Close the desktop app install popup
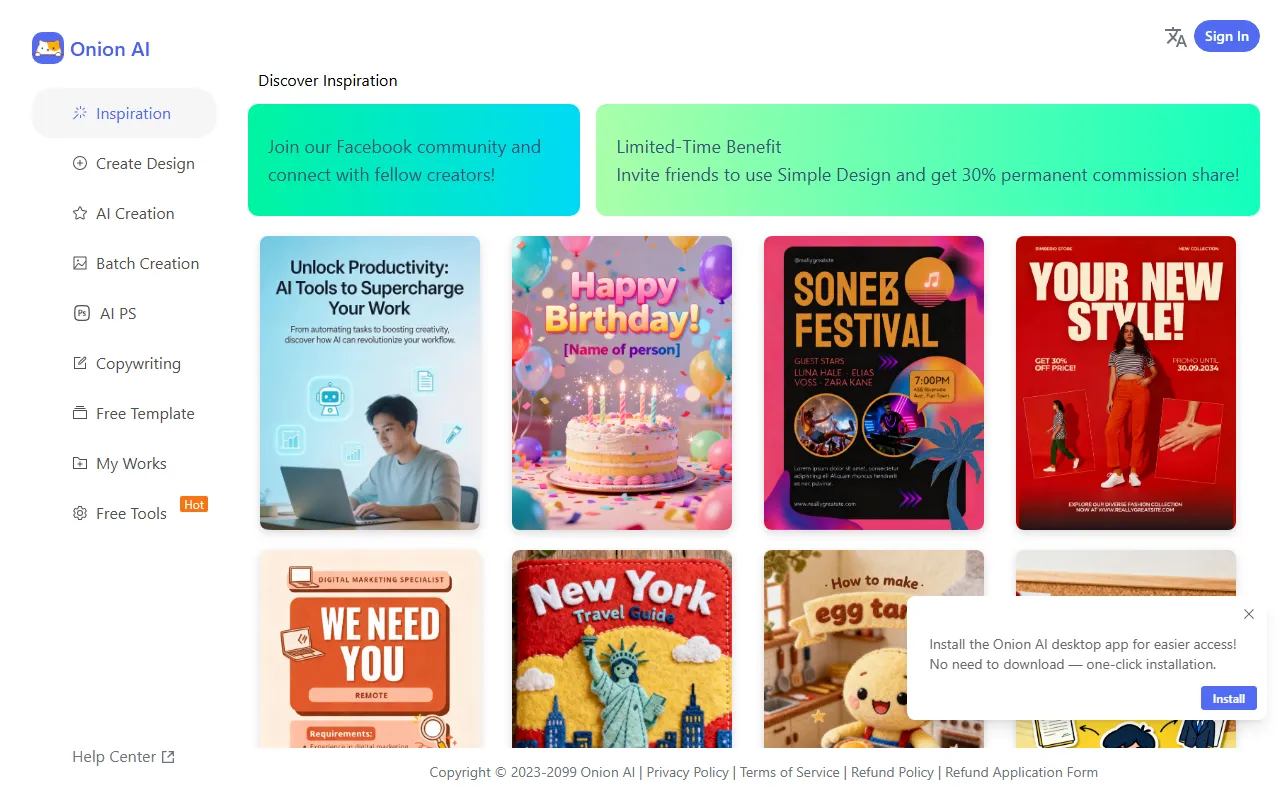This screenshot has height=800, width=1280. tap(1248, 614)
